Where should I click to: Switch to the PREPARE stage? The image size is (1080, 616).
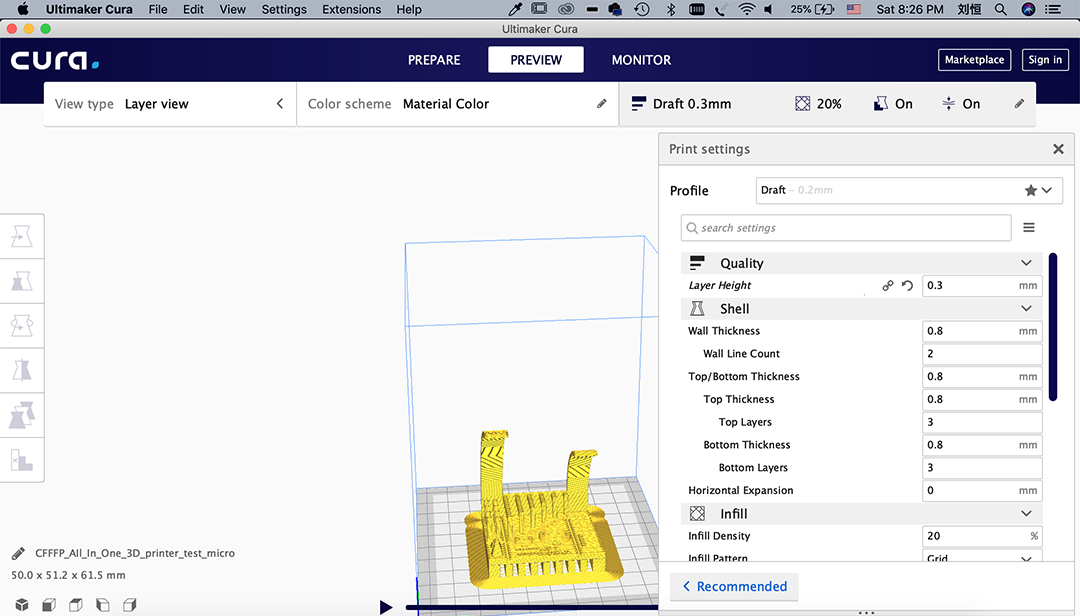pos(434,60)
